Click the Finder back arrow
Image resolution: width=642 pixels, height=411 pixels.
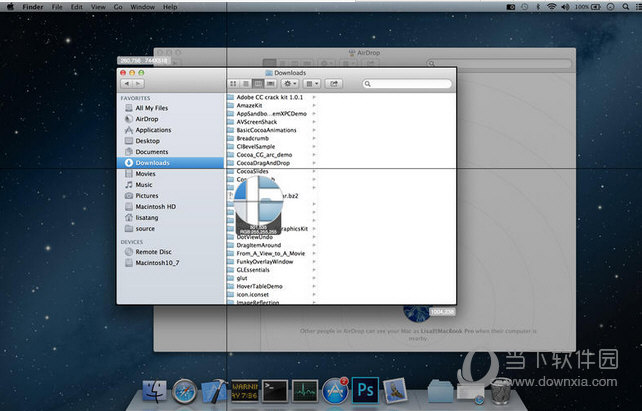pos(127,84)
